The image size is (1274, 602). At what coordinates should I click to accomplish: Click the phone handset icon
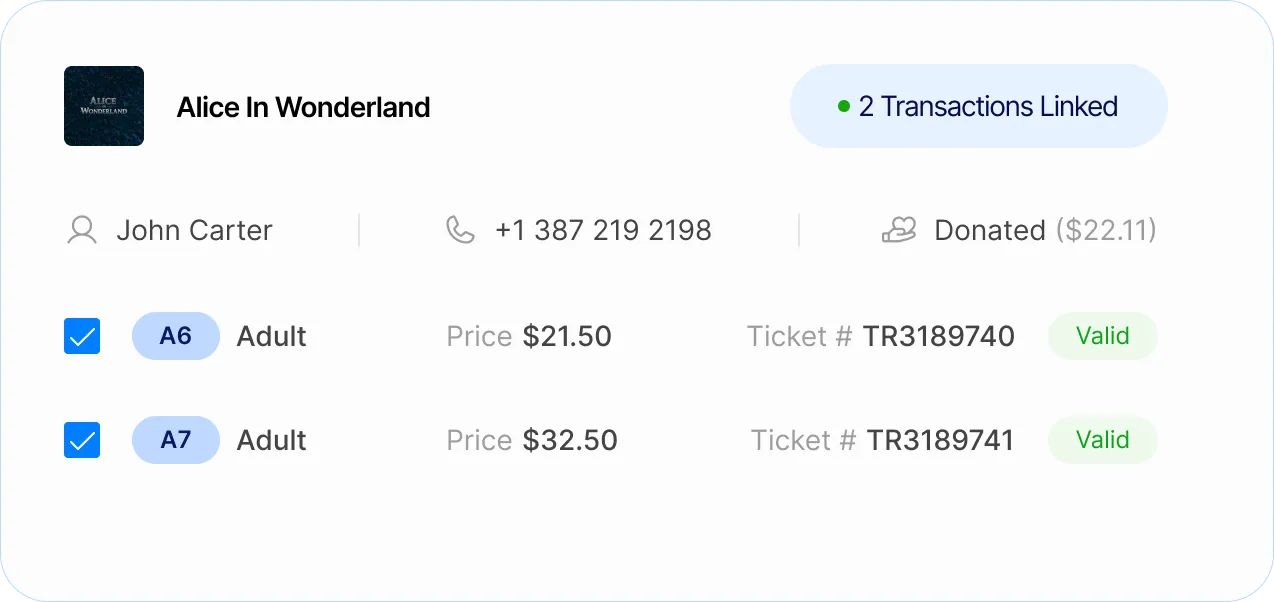coord(460,230)
